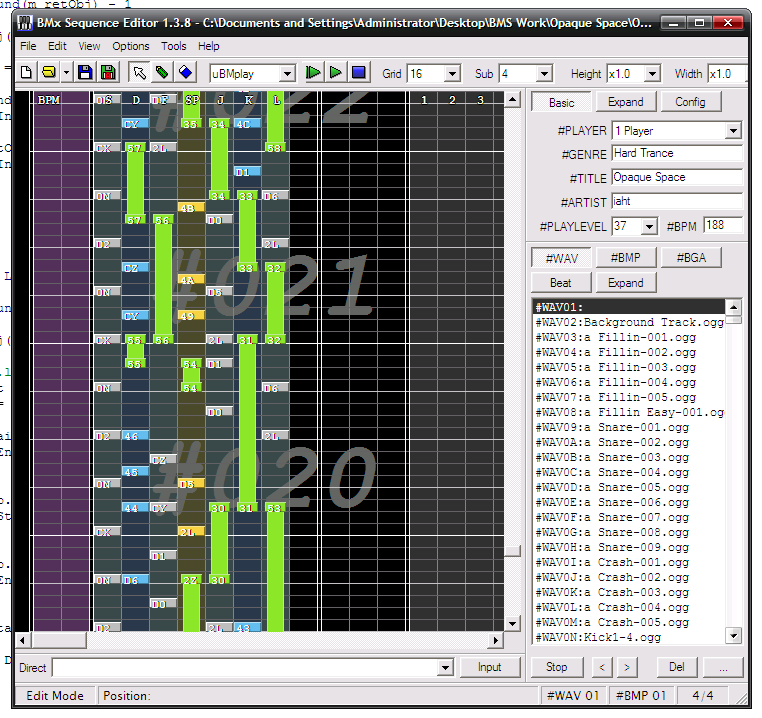The width and height of the screenshot is (762, 718).
Task: Open the Tools menu
Action: pos(173,46)
